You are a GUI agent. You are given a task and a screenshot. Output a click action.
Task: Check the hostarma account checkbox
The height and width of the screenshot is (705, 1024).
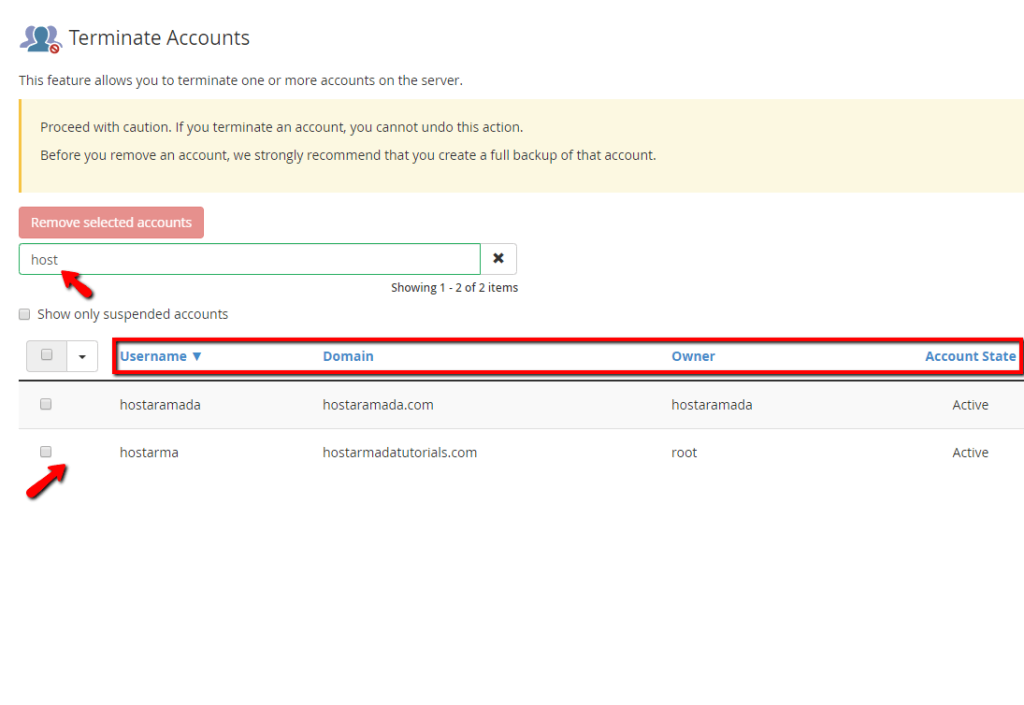tap(45, 451)
